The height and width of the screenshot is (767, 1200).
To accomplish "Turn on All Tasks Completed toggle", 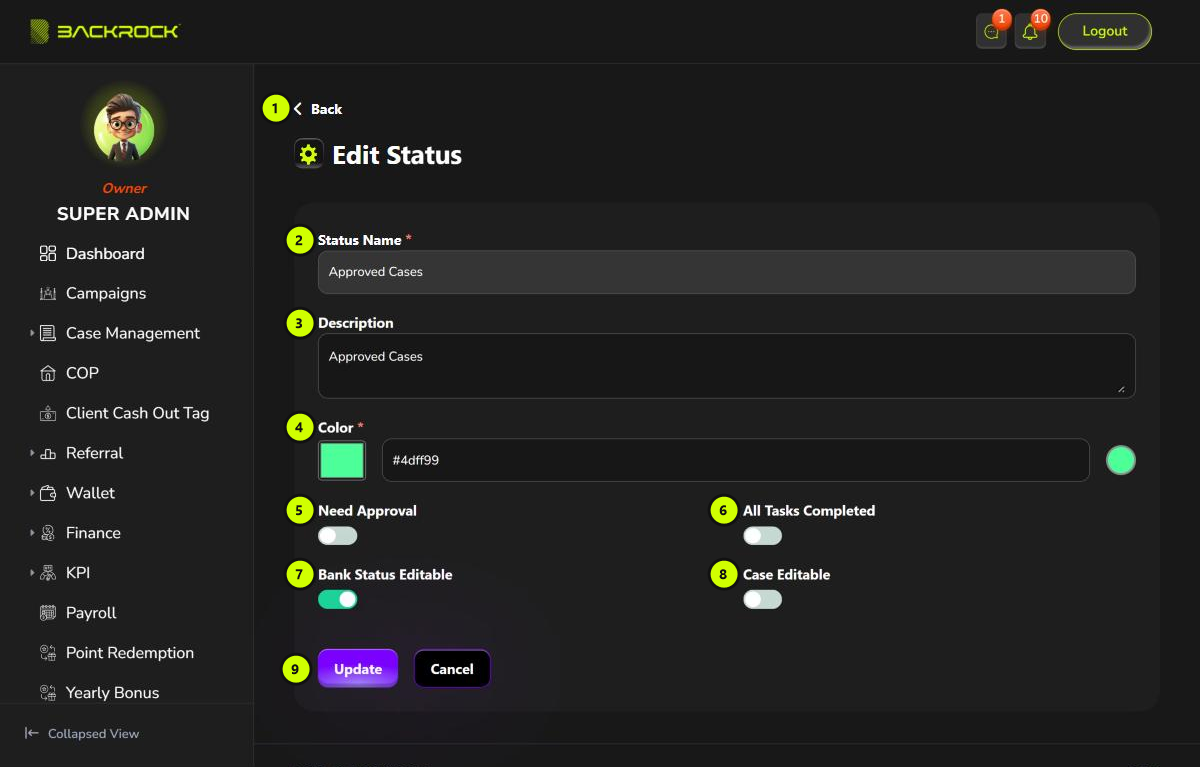I will point(762,536).
